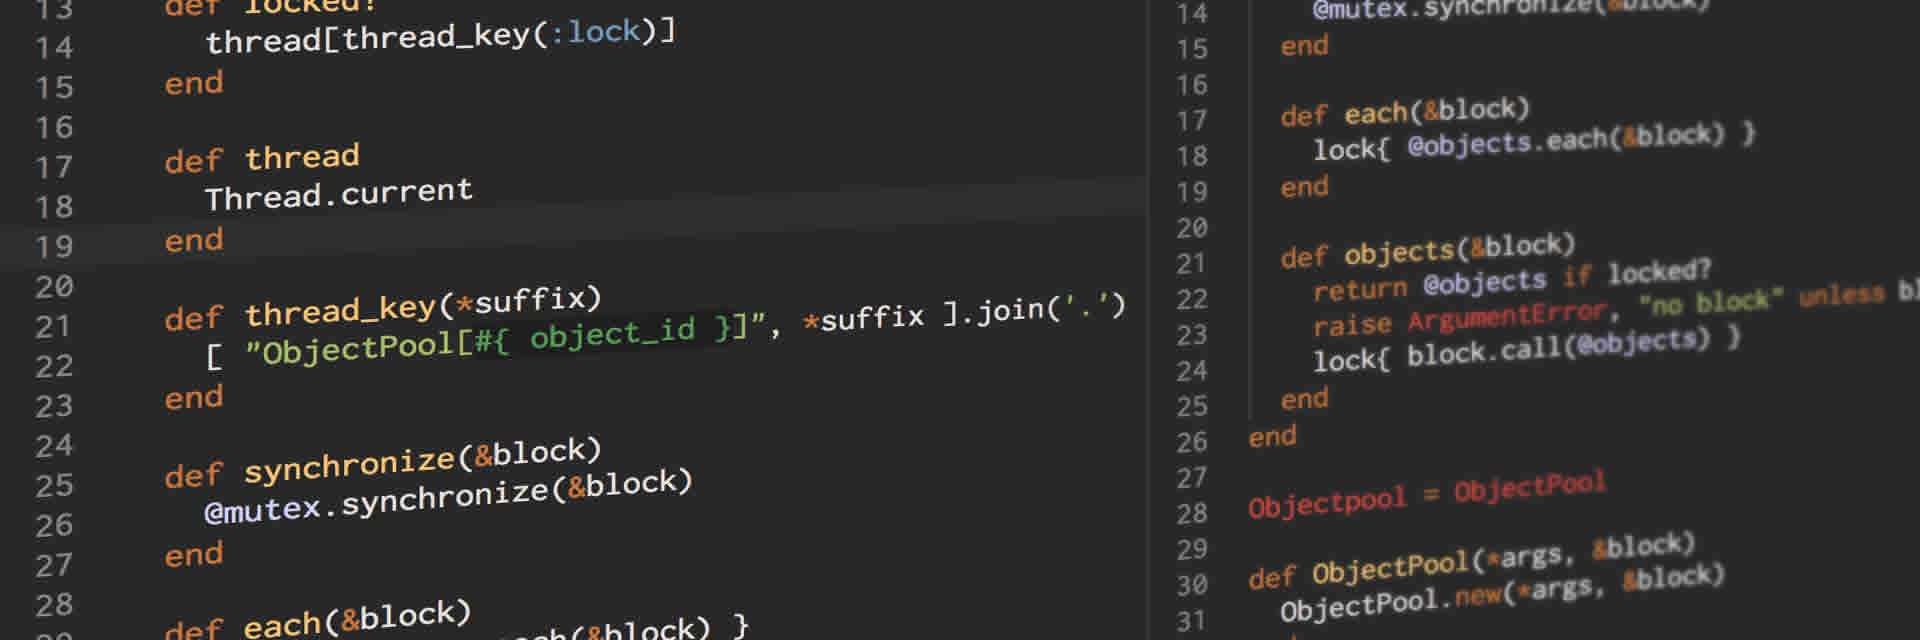Click def synchronize(&block) in left pane
The image size is (1920, 640).
pyautogui.click(x=382, y=463)
